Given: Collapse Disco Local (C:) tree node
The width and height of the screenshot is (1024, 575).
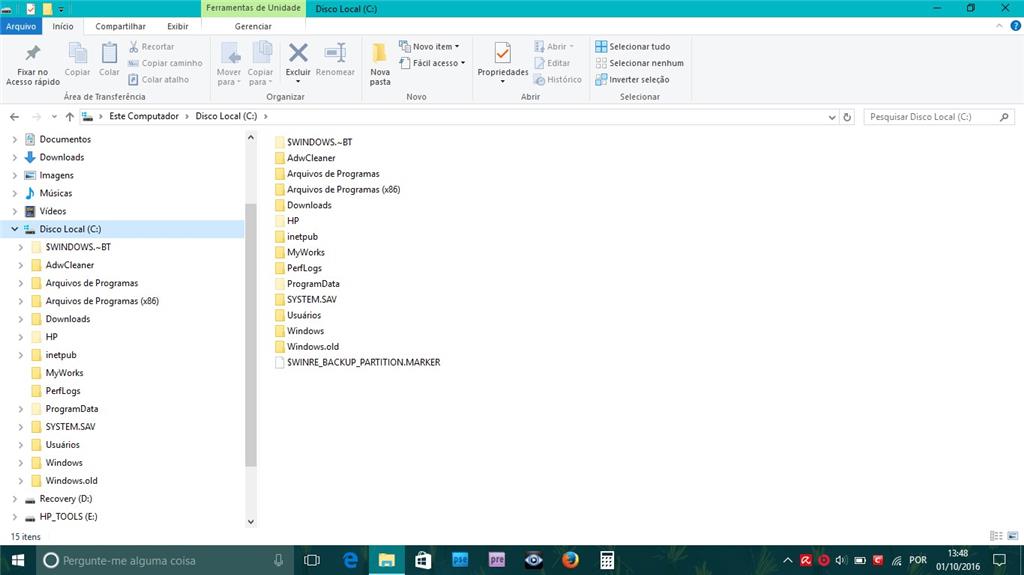Looking at the screenshot, I should [14, 229].
